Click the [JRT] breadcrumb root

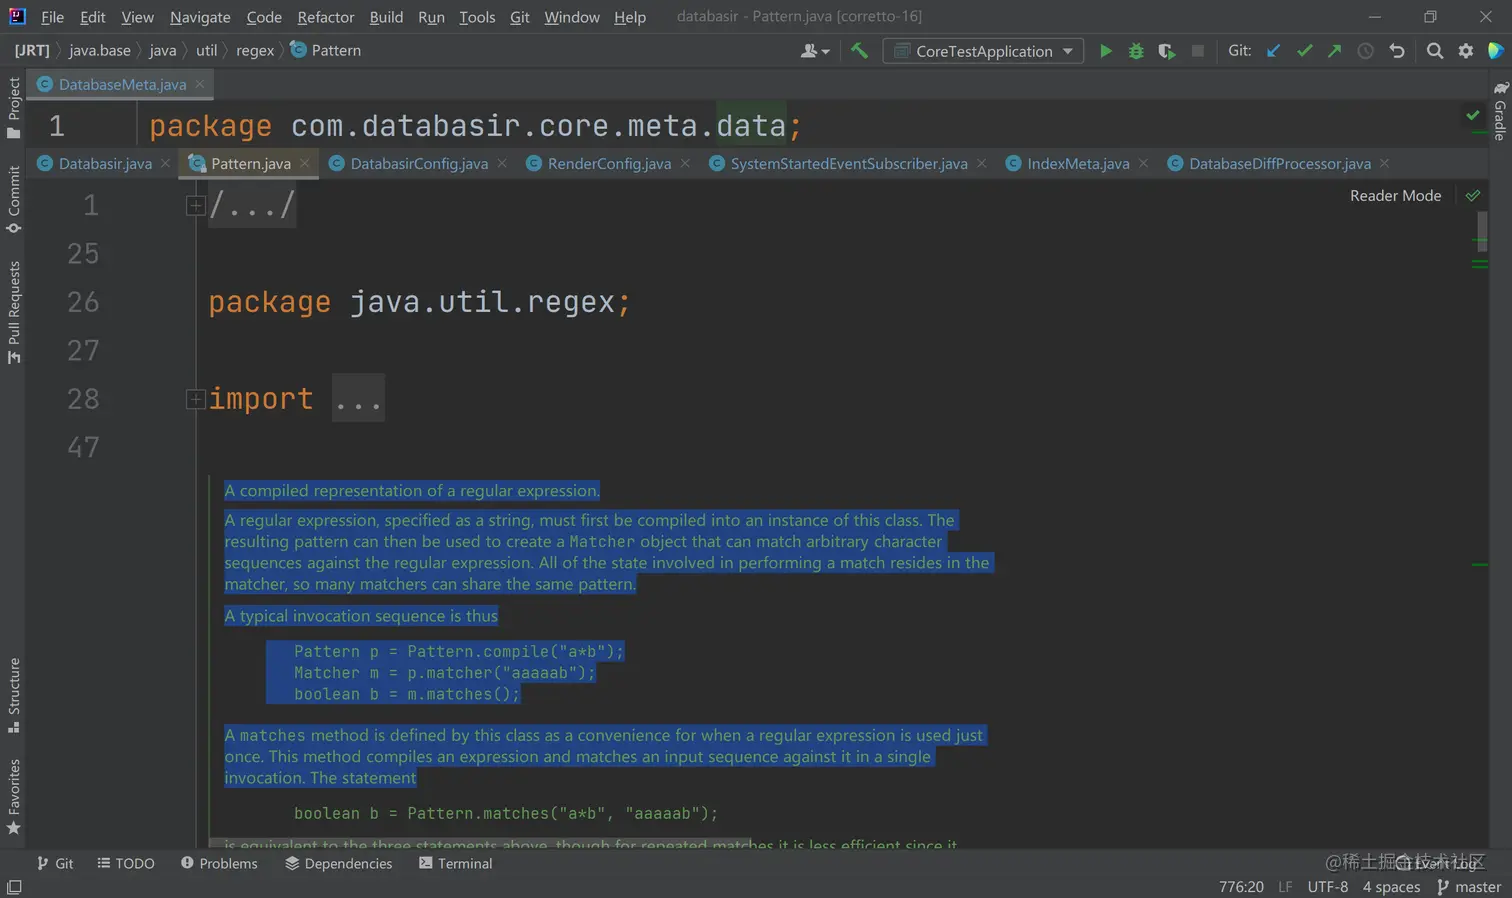[x=32, y=51]
